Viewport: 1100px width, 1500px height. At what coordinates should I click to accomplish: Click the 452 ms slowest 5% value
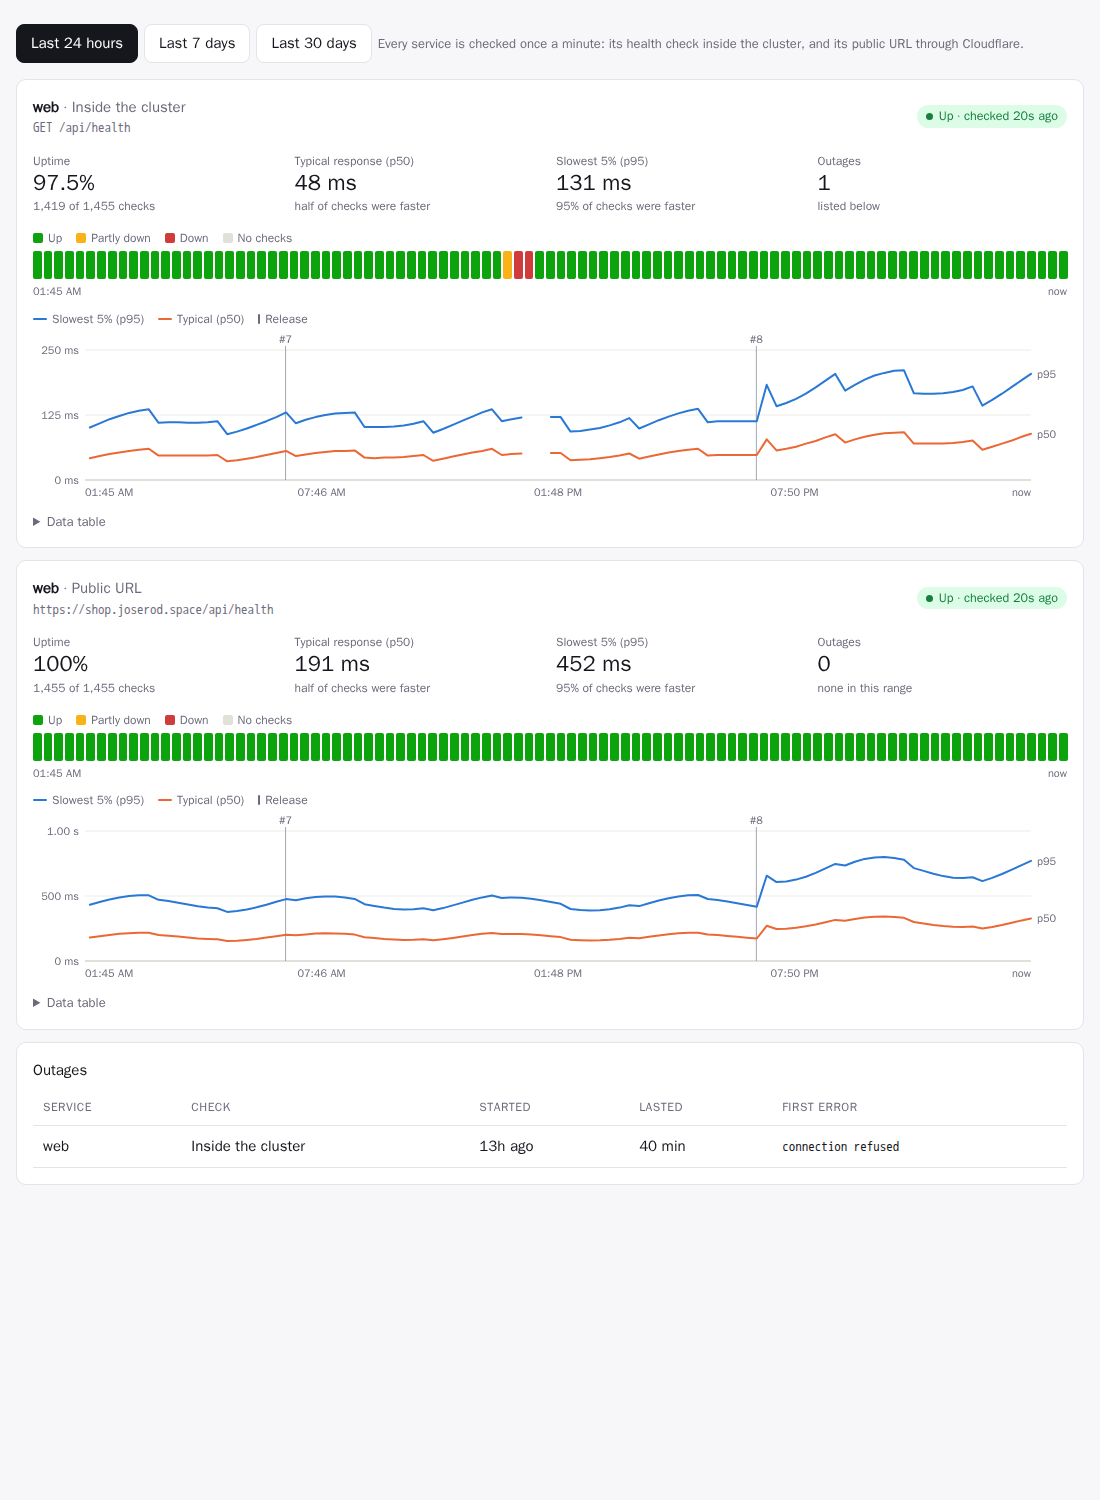pyautogui.click(x=594, y=664)
